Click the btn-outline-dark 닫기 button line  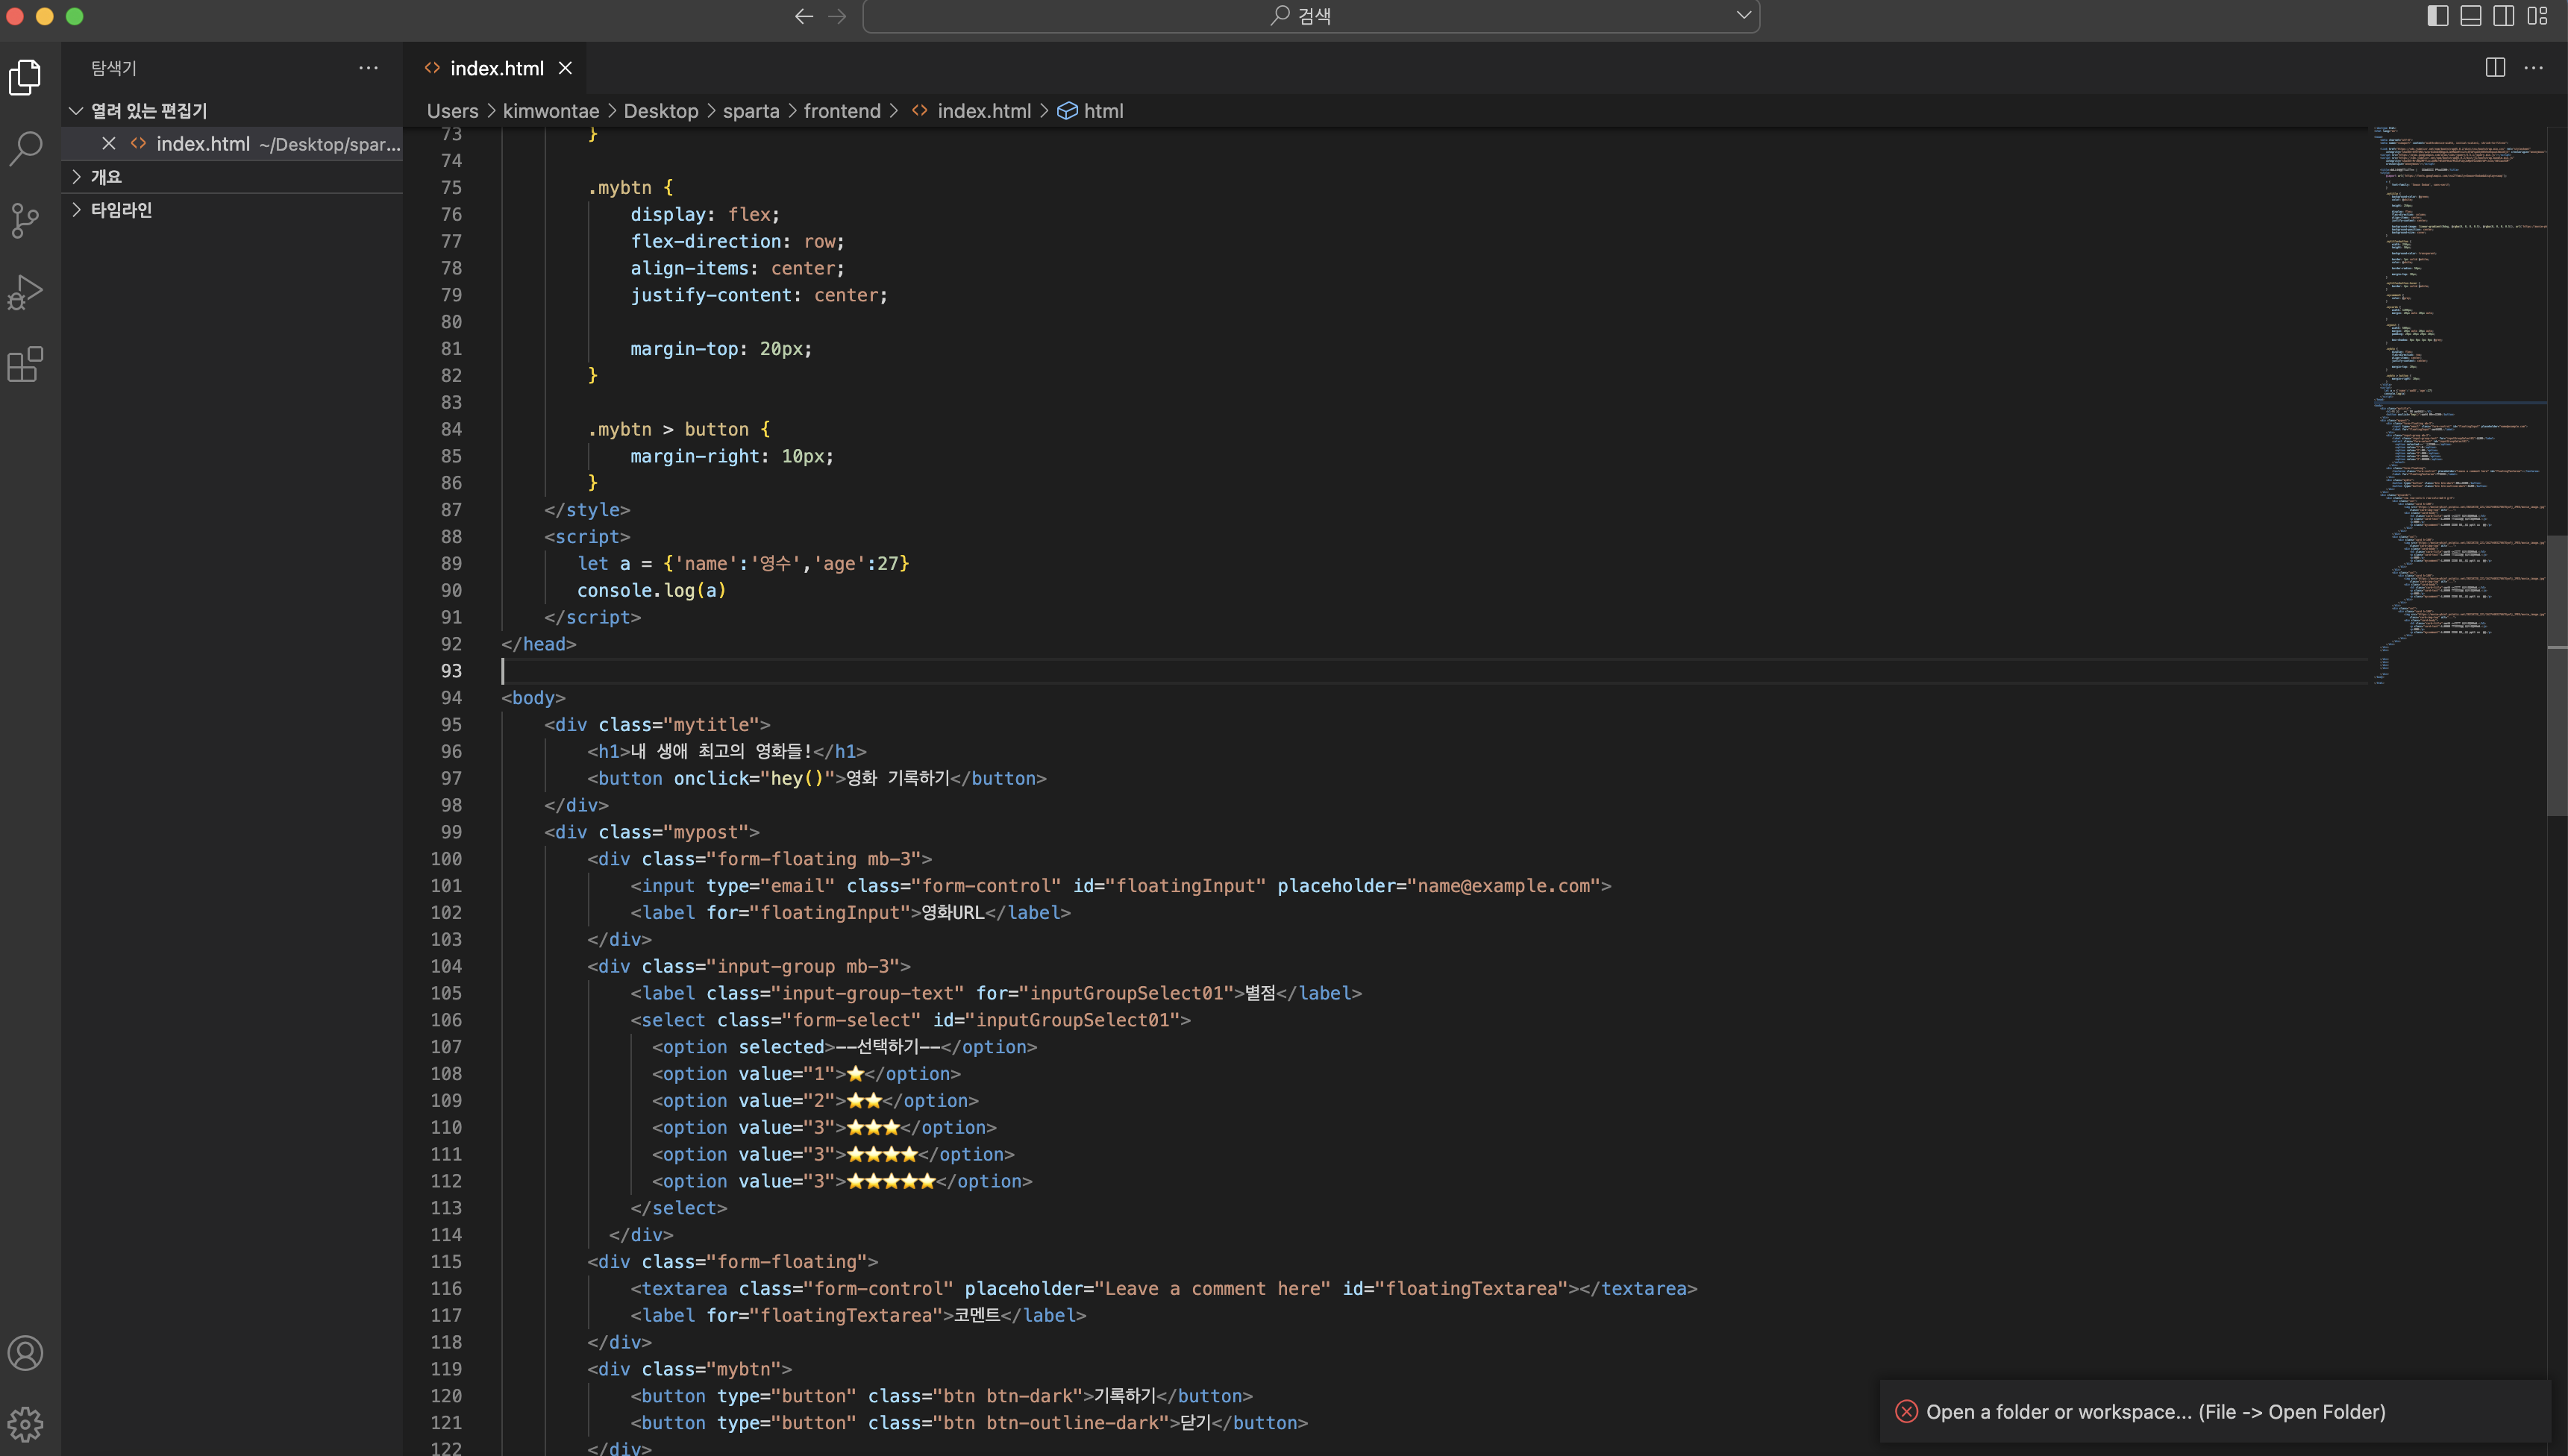pos(969,1423)
